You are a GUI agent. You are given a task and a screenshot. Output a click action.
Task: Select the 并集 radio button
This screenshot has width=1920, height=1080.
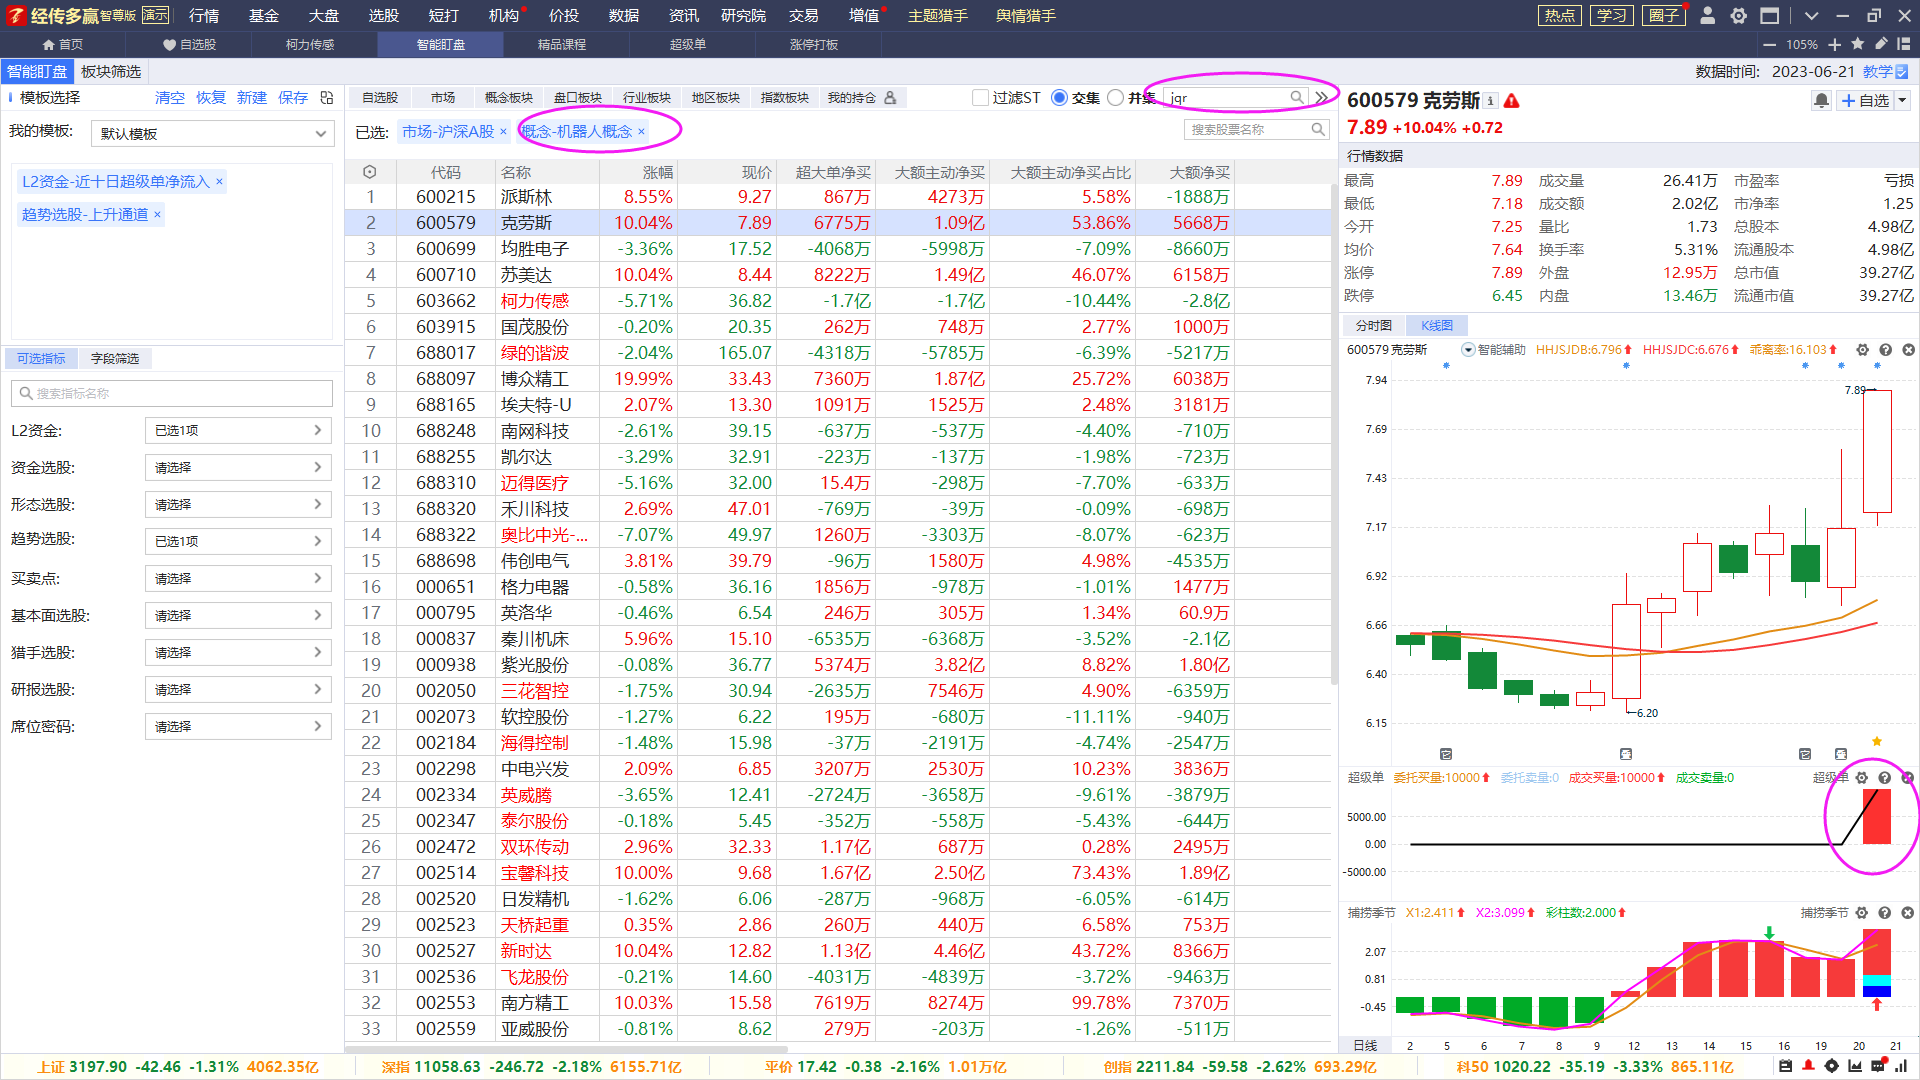[x=1116, y=97]
